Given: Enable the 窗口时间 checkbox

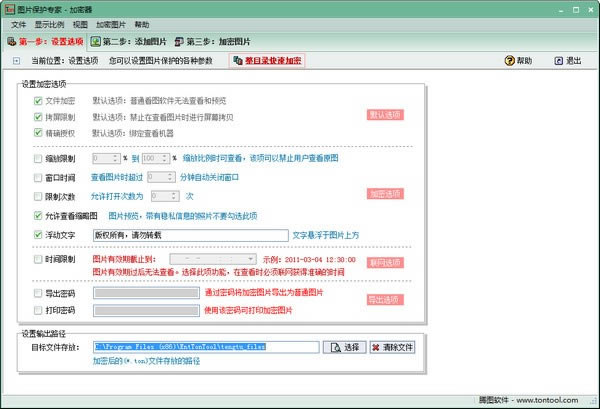Looking at the screenshot, I should point(38,178).
